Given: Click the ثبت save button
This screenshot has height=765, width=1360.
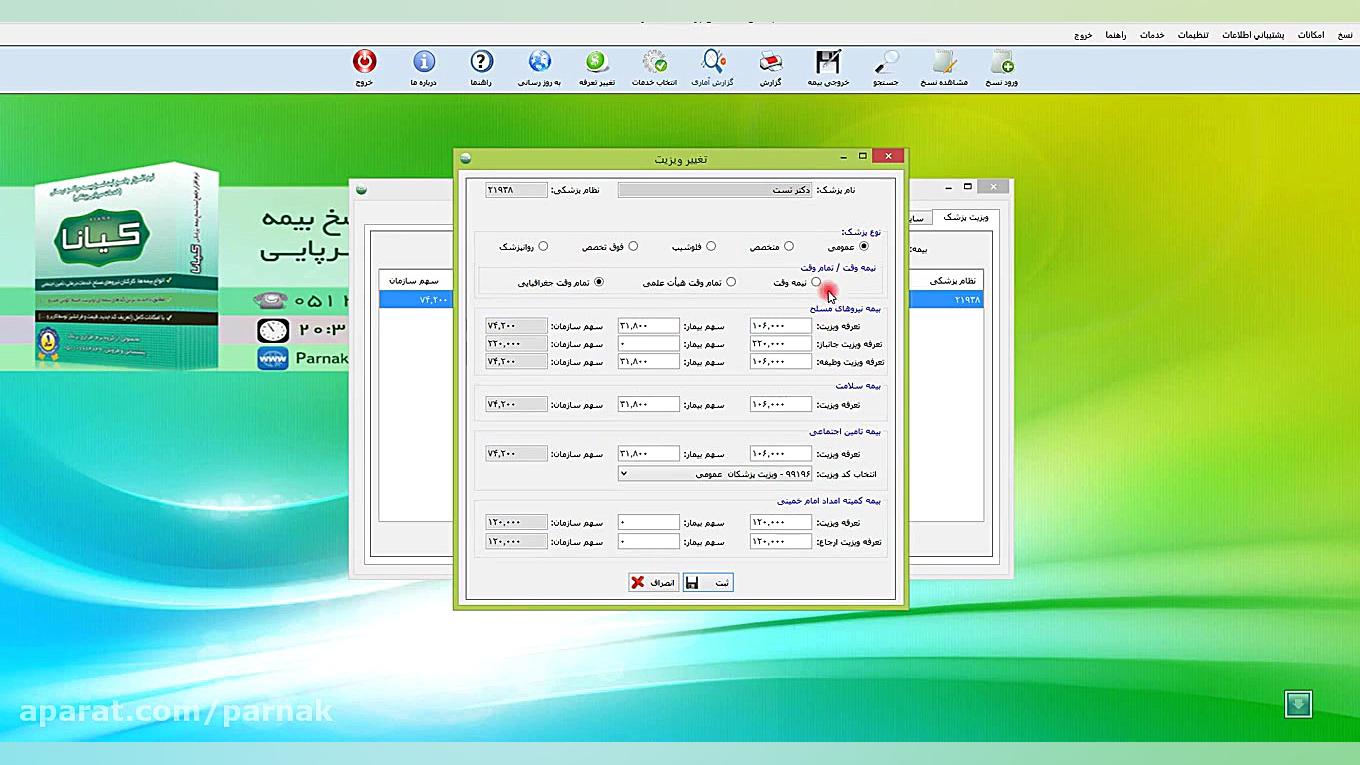Looking at the screenshot, I should [708, 582].
